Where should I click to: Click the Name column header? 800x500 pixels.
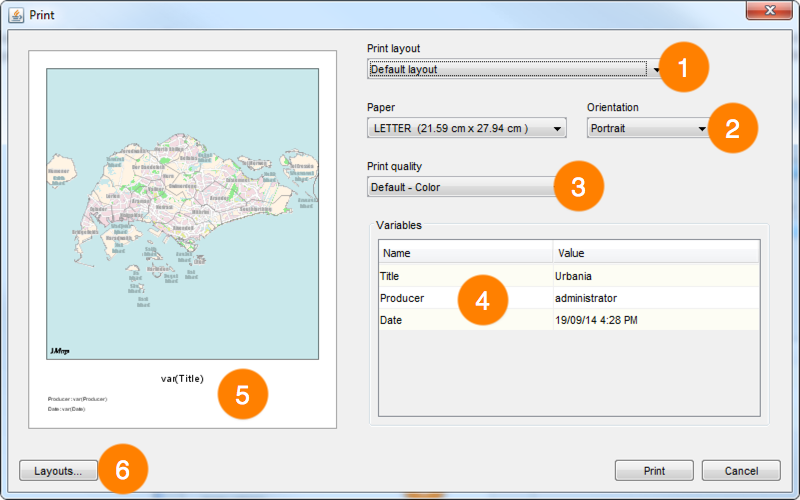tap(466, 253)
